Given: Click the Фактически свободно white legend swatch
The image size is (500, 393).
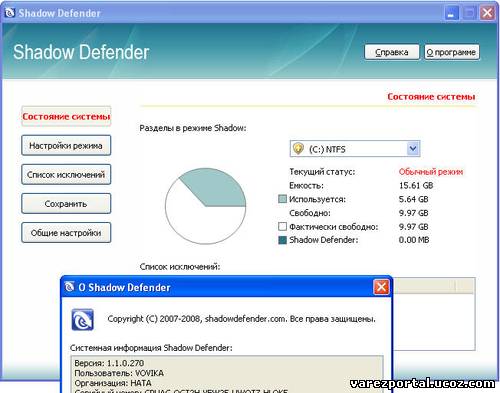Looking at the screenshot, I should pyautogui.click(x=282, y=227).
